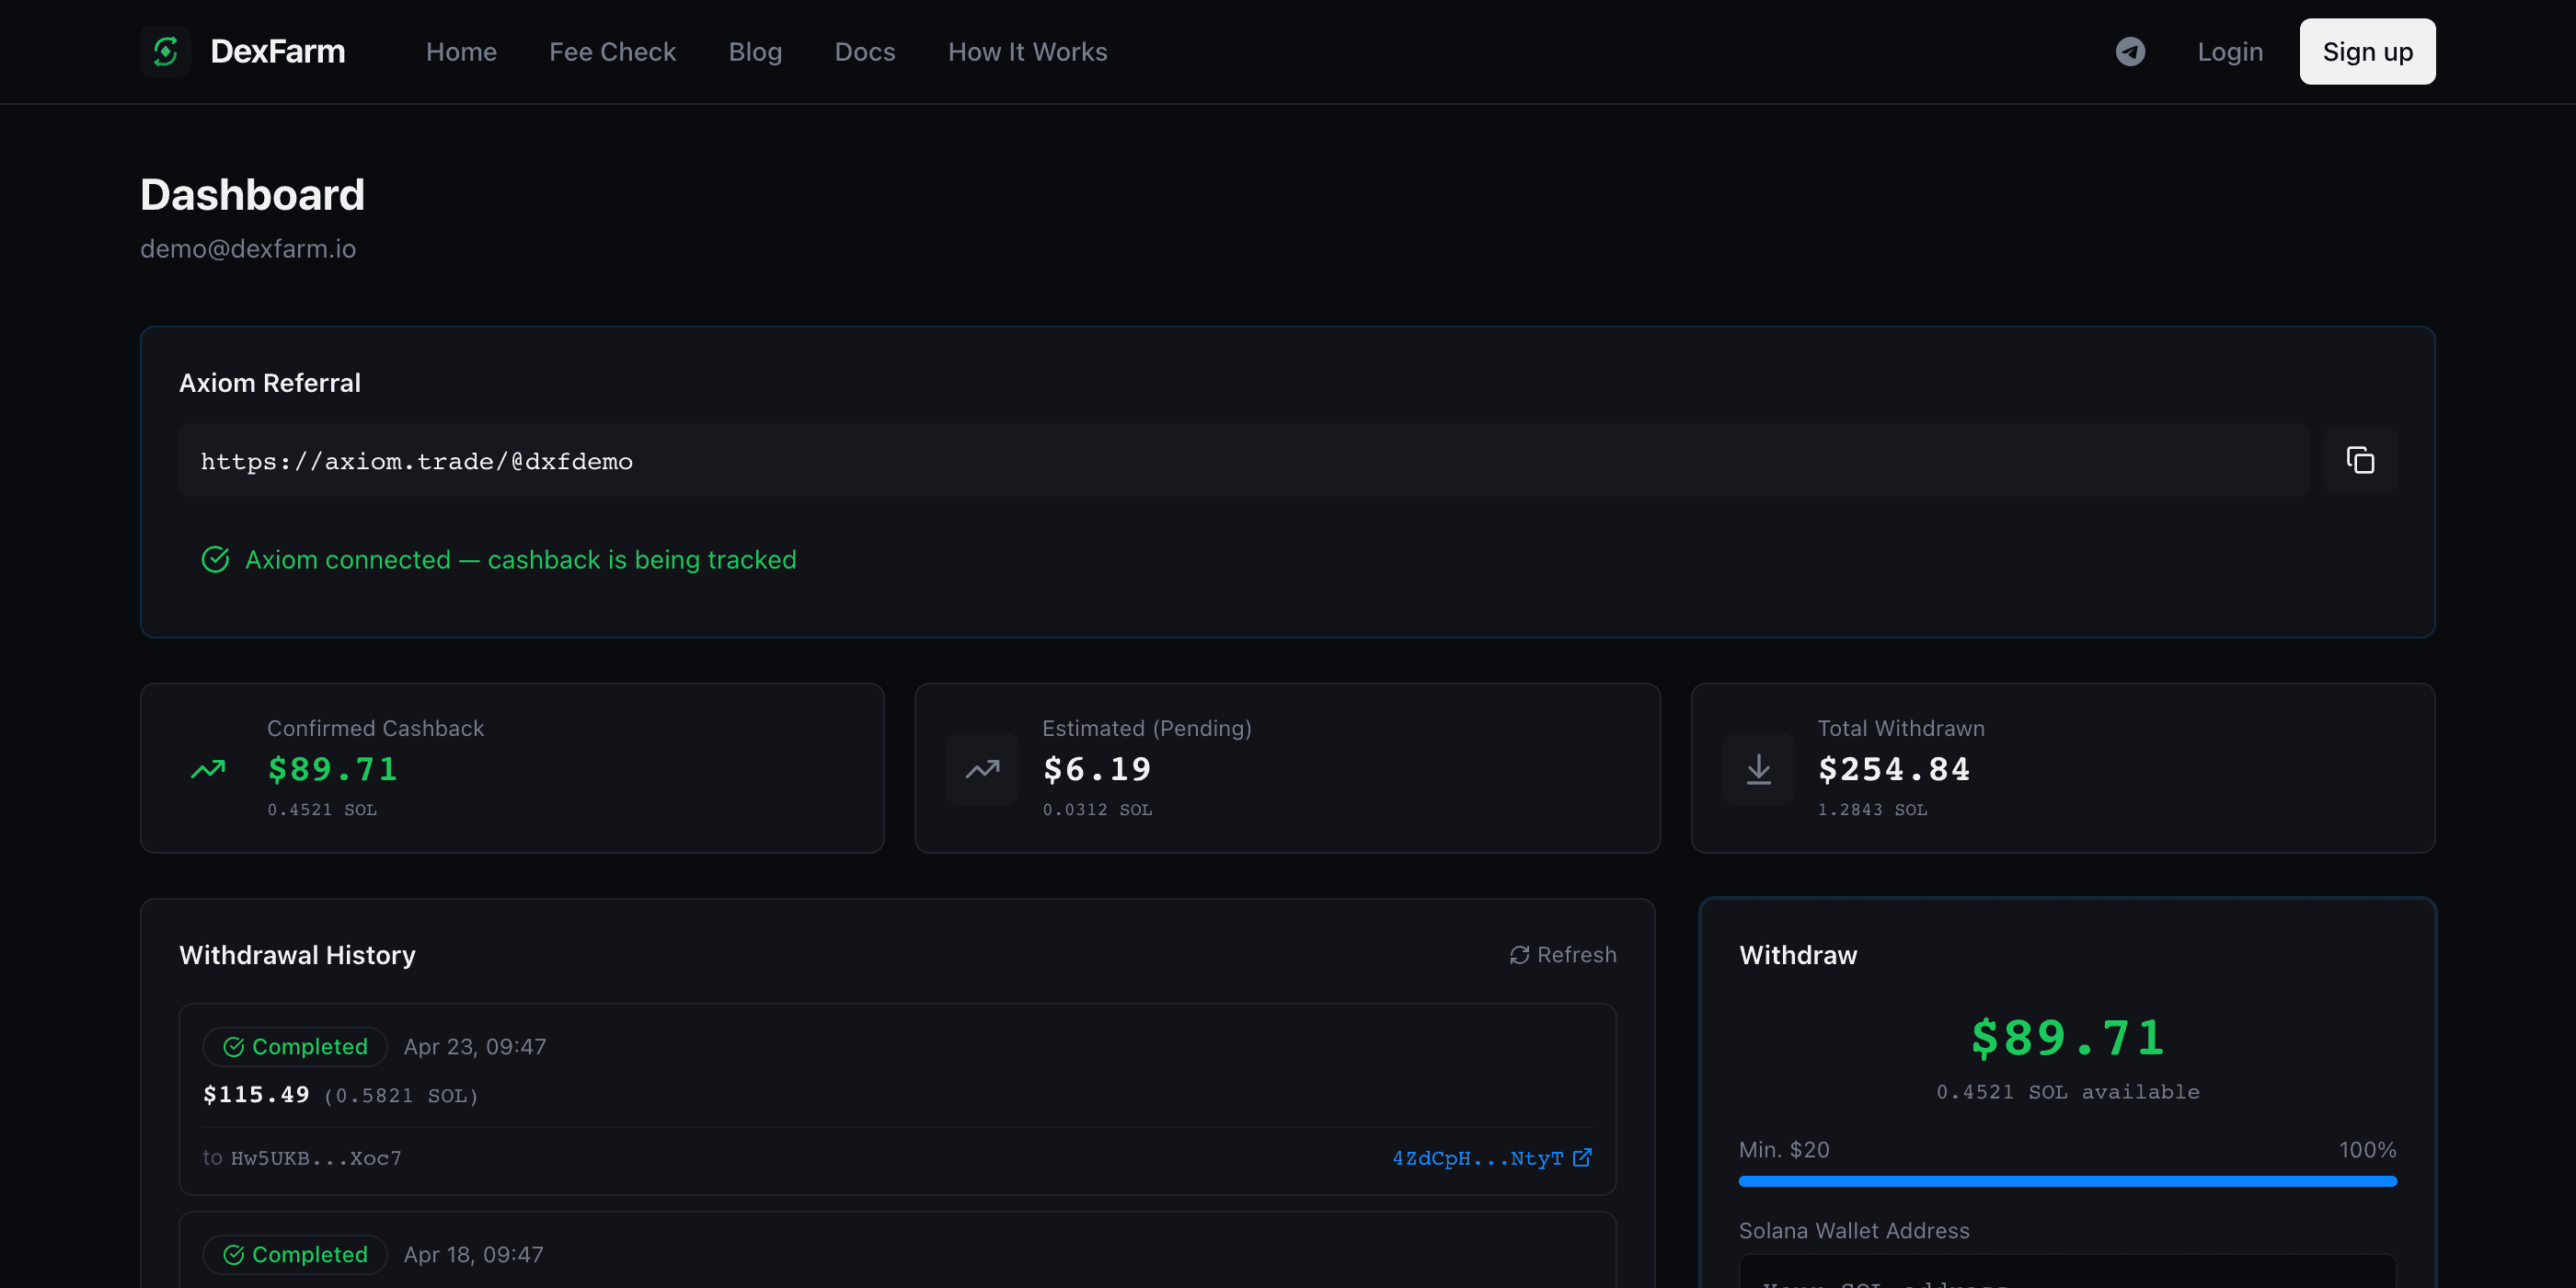Click the 0.4521 SOL available text

pyautogui.click(x=2067, y=1092)
